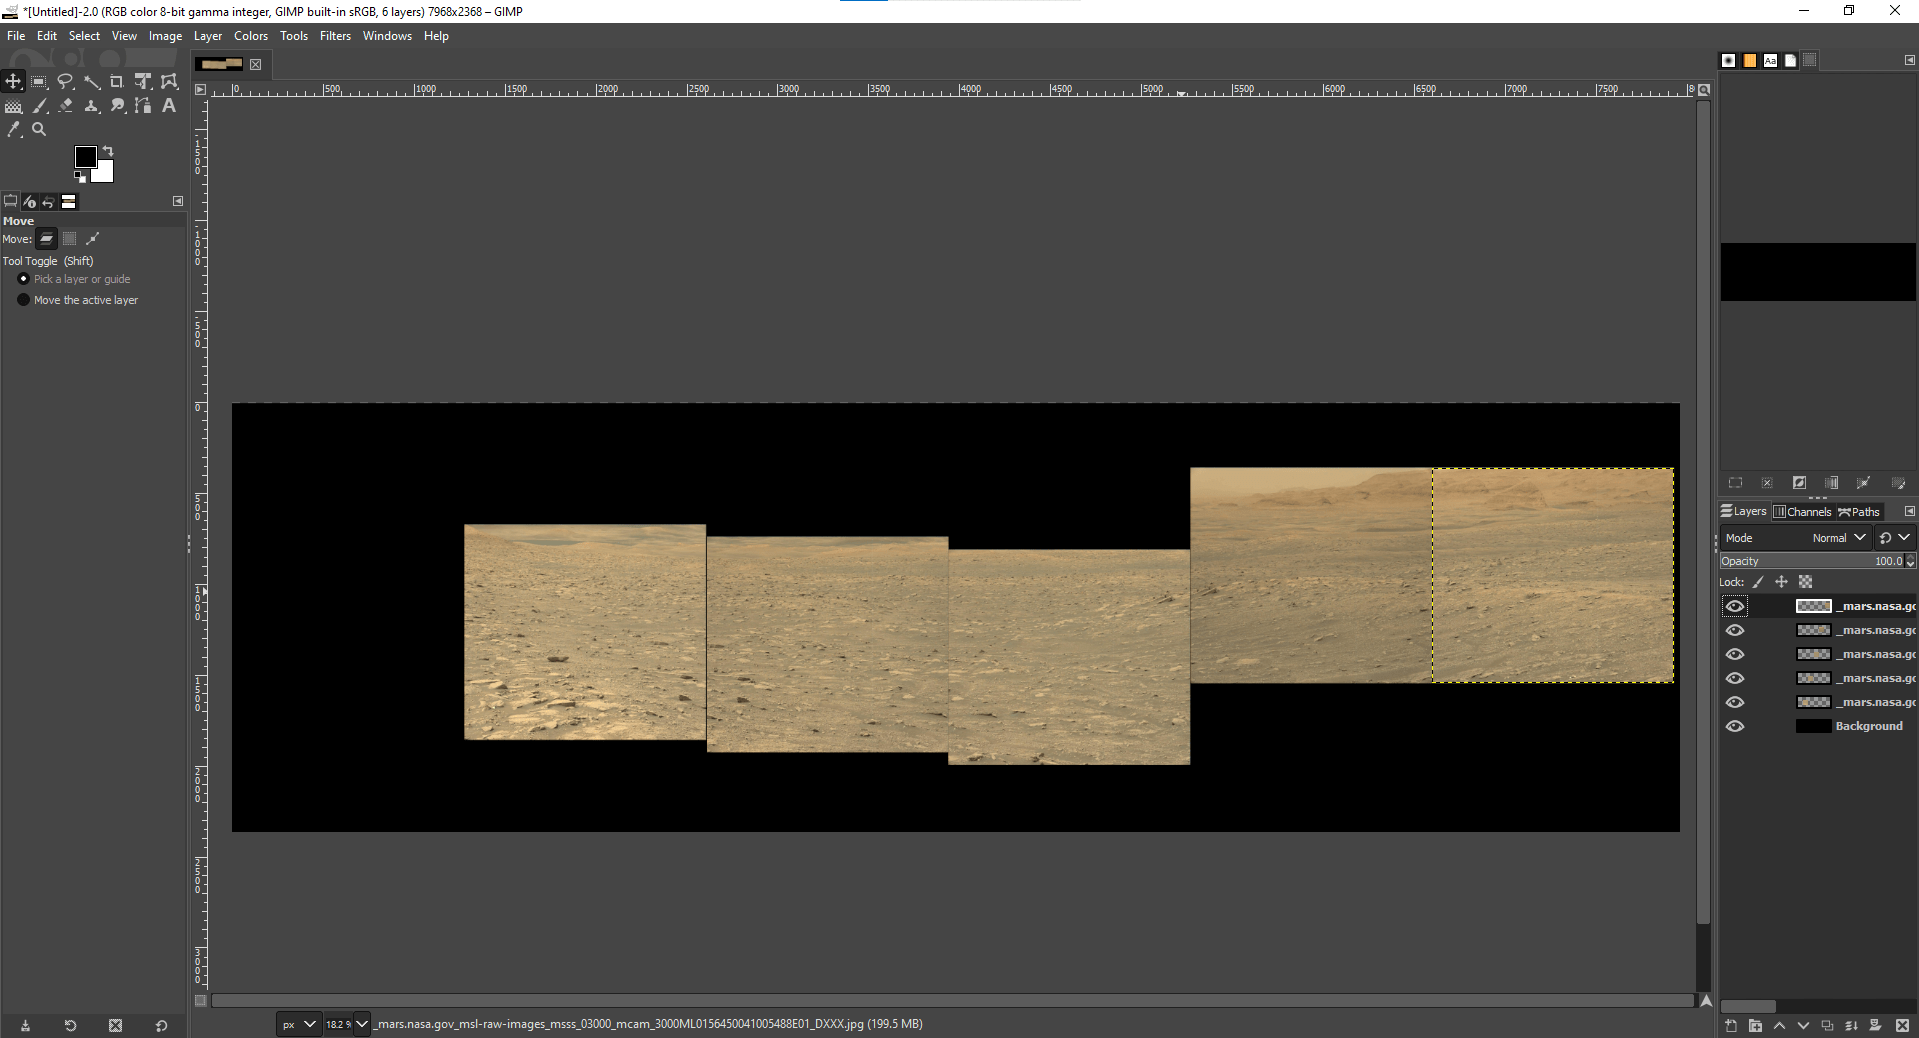Toggle visibility of the top _mars.nasa.gov layer

click(x=1735, y=605)
